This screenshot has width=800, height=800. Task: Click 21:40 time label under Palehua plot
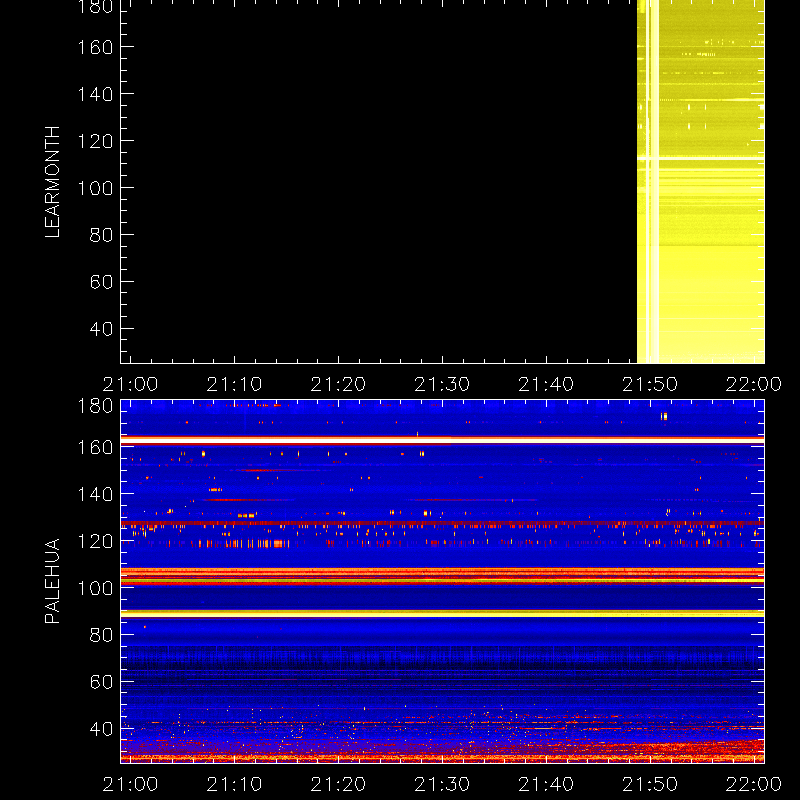[546, 784]
